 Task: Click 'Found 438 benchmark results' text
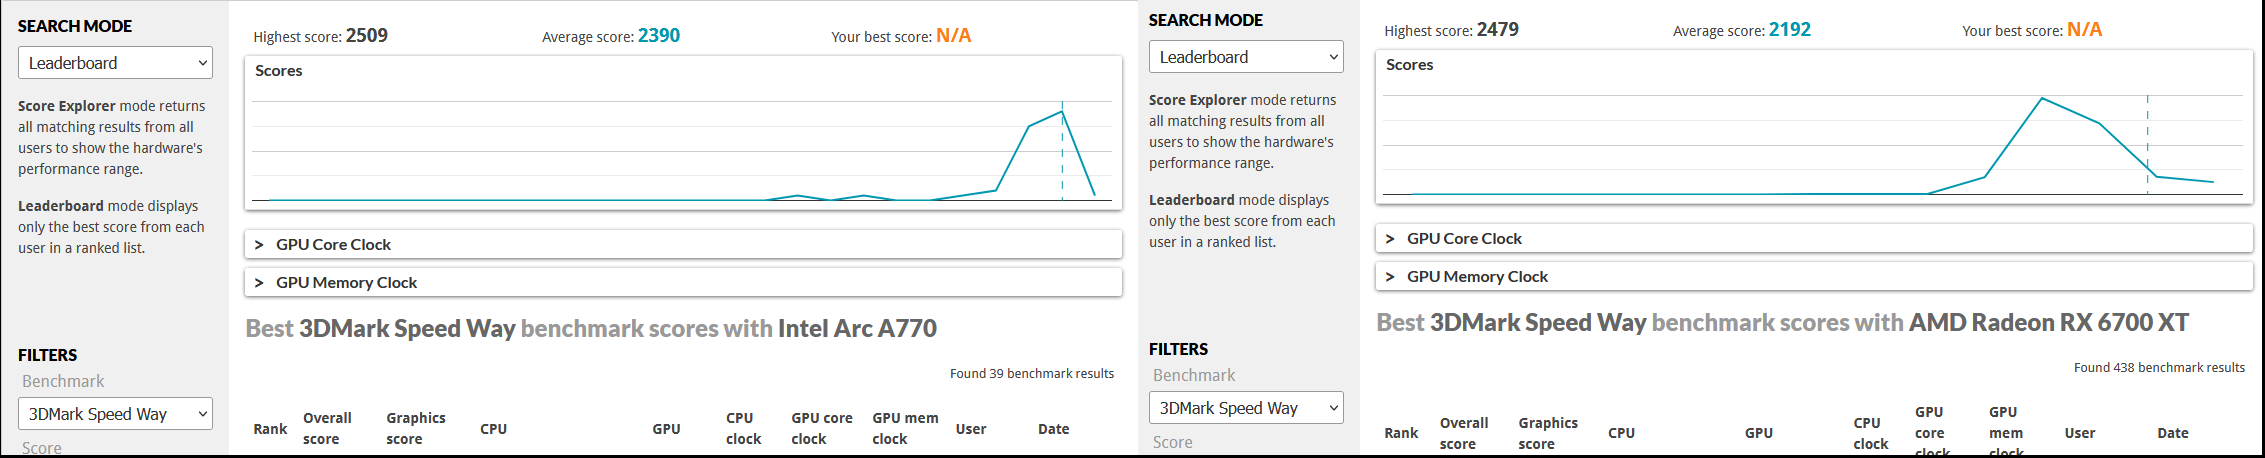click(x=2159, y=367)
